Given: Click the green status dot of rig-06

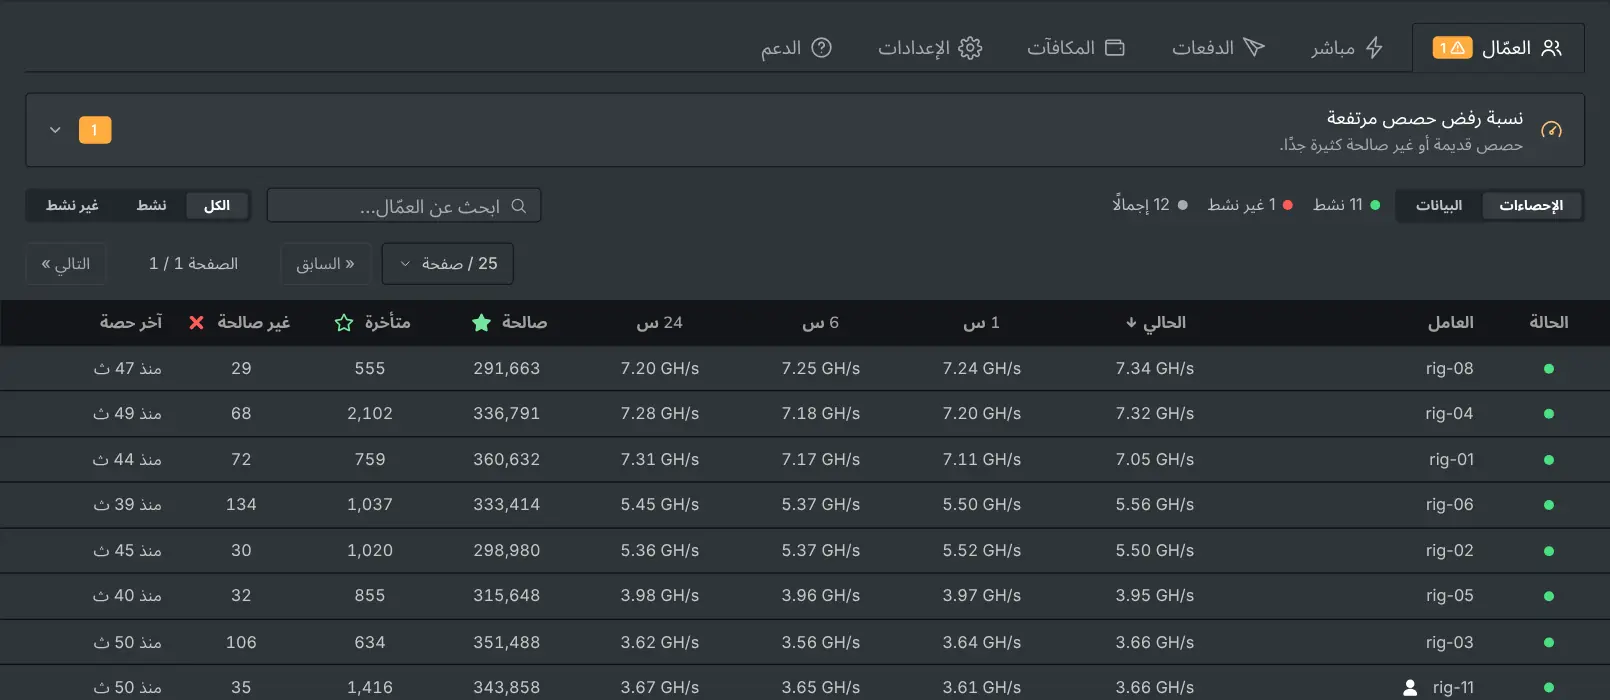Looking at the screenshot, I should click(x=1549, y=505).
